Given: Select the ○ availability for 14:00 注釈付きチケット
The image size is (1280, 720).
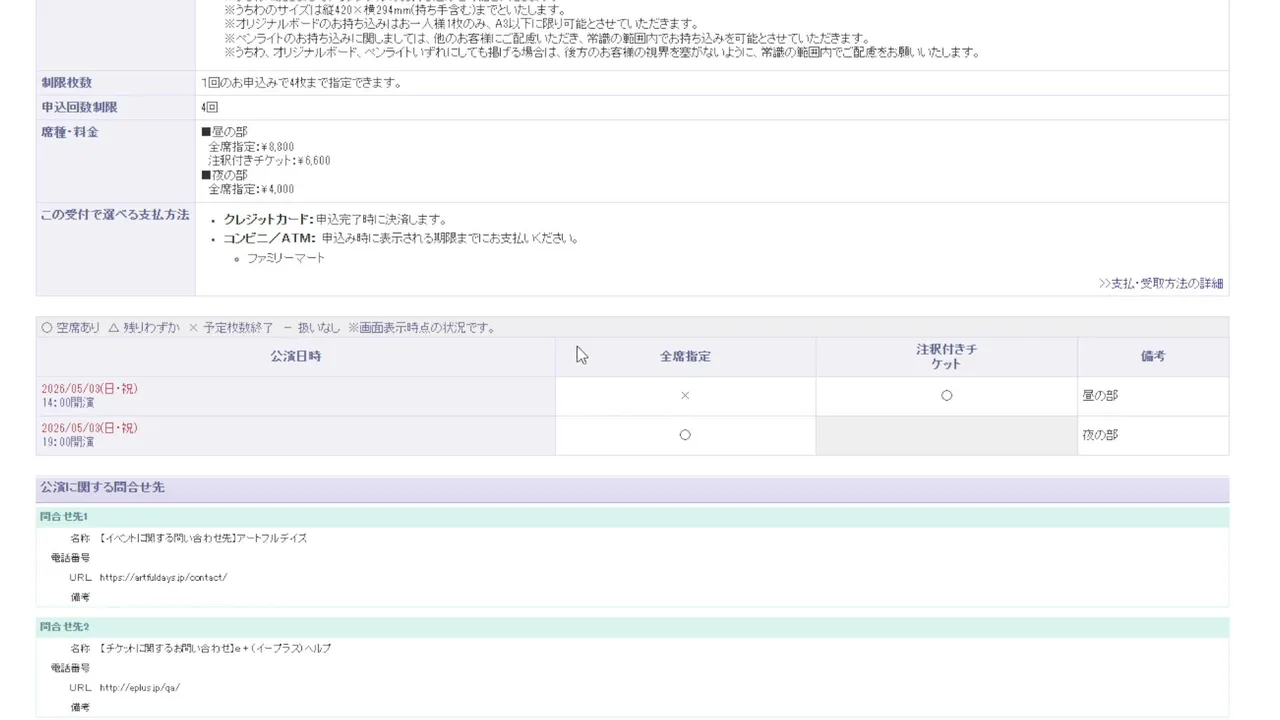Looking at the screenshot, I should pos(946,396).
